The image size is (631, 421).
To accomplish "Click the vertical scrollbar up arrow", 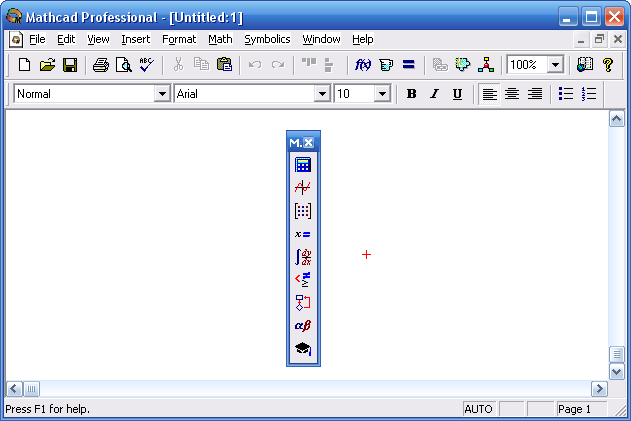I will click(617, 119).
